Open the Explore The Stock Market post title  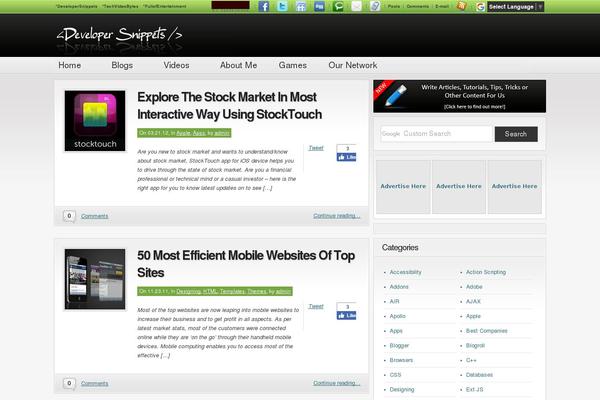[x=230, y=106]
